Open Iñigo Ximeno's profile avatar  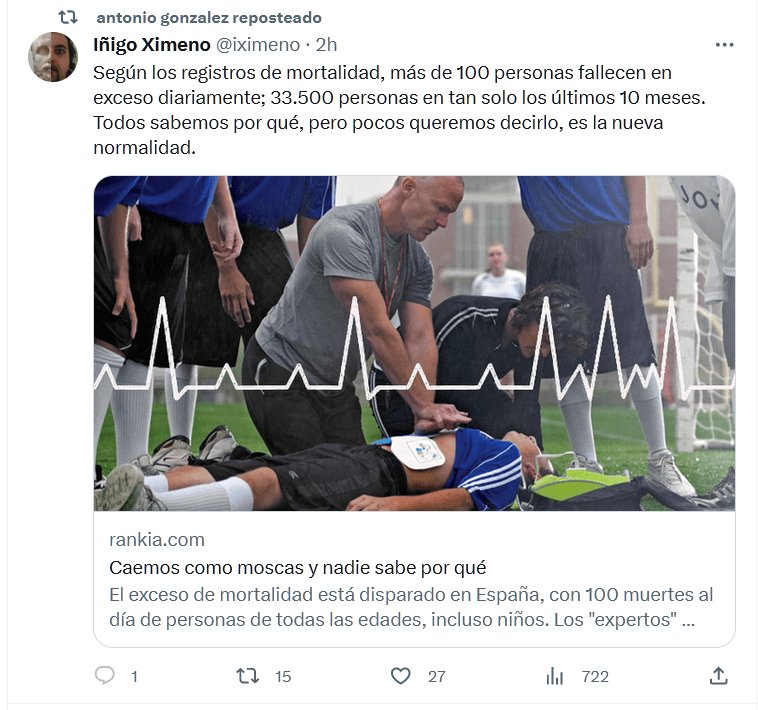(x=53, y=57)
